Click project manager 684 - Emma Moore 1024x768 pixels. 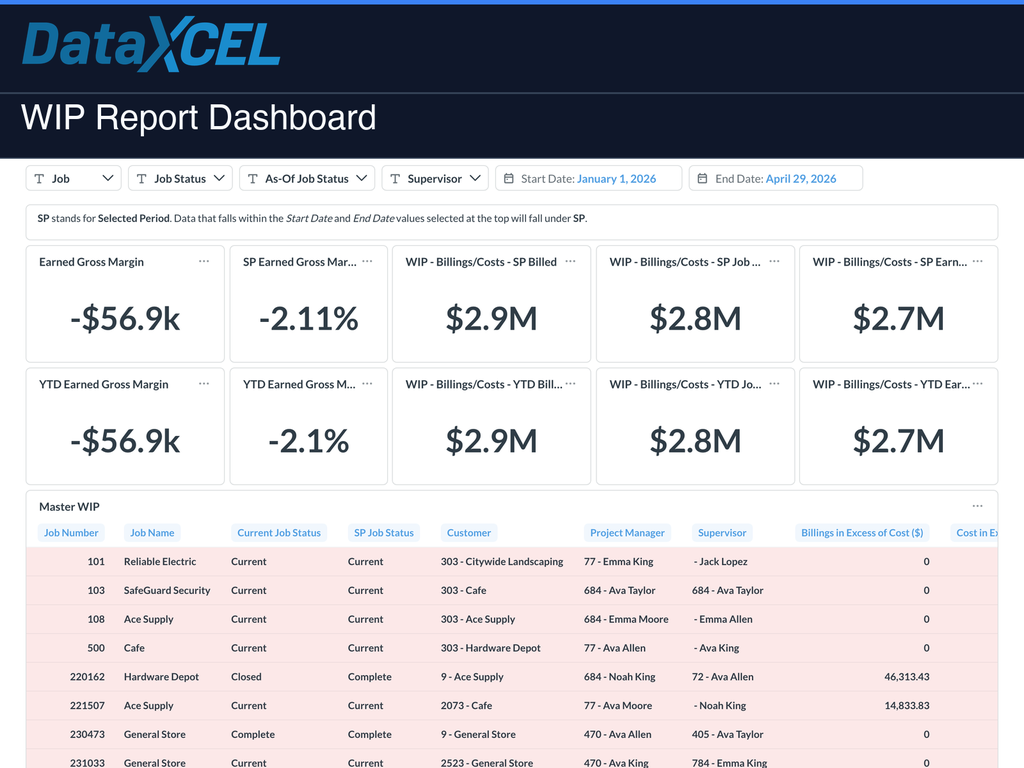[626, 619]
